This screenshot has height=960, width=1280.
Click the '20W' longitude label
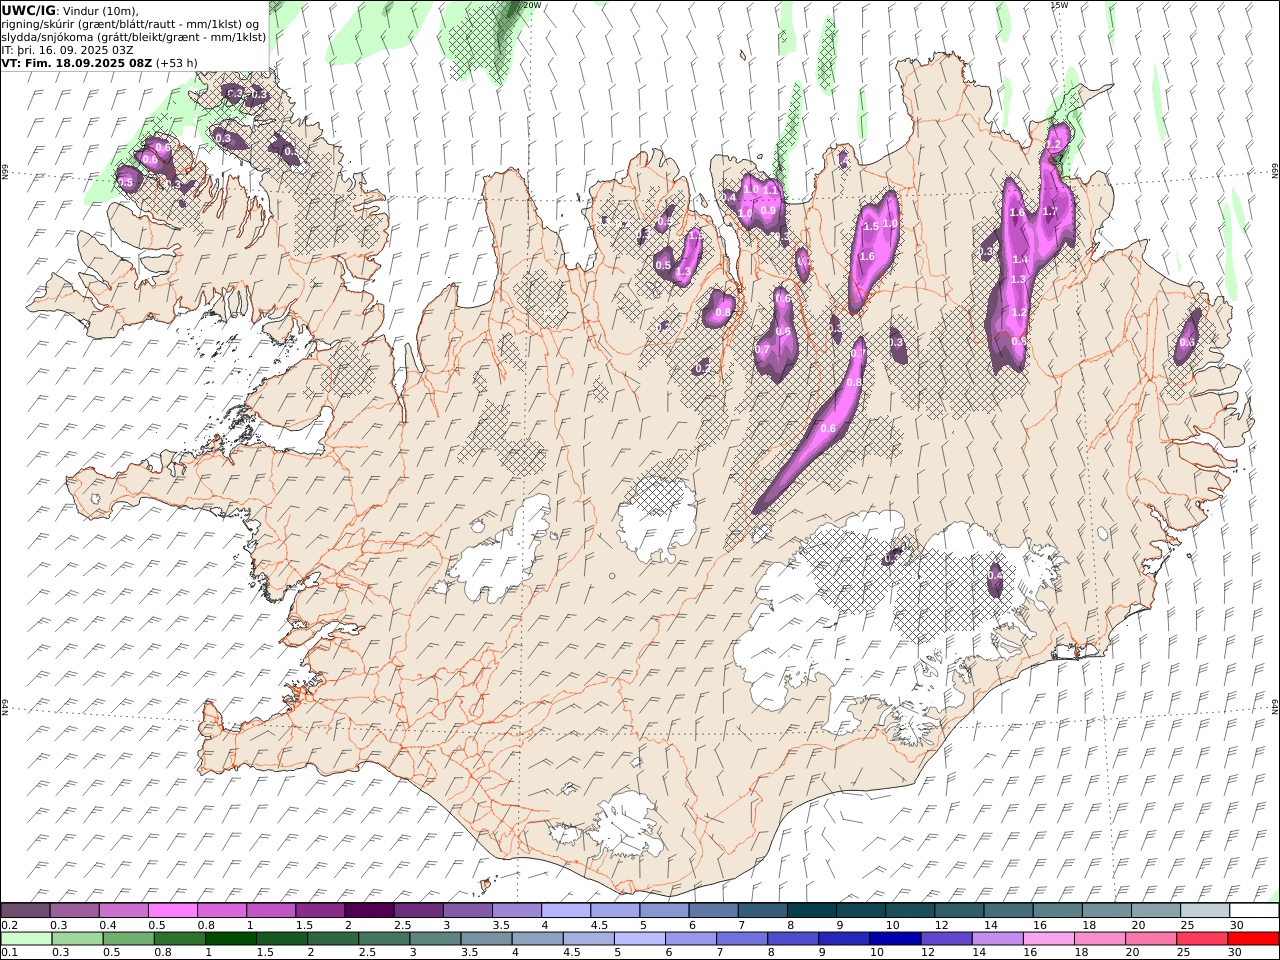click(532, 5)
